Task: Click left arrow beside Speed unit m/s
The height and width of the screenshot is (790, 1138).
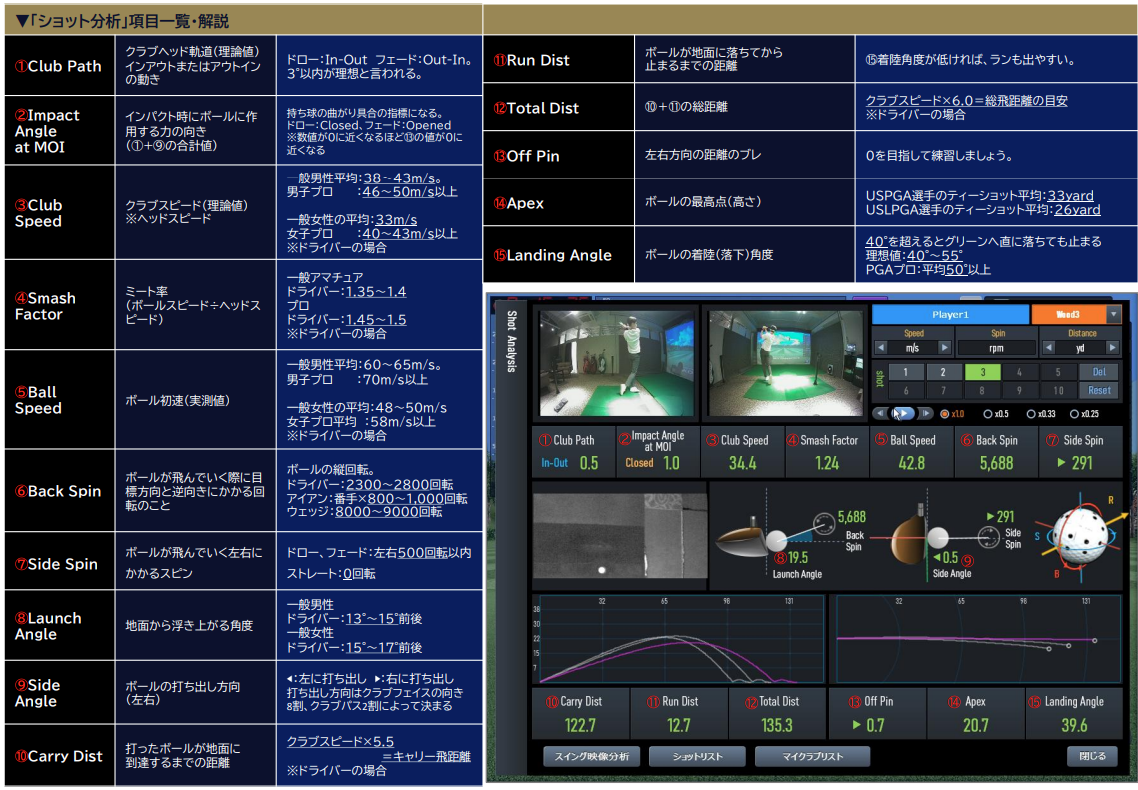Action: pos(882,348)
